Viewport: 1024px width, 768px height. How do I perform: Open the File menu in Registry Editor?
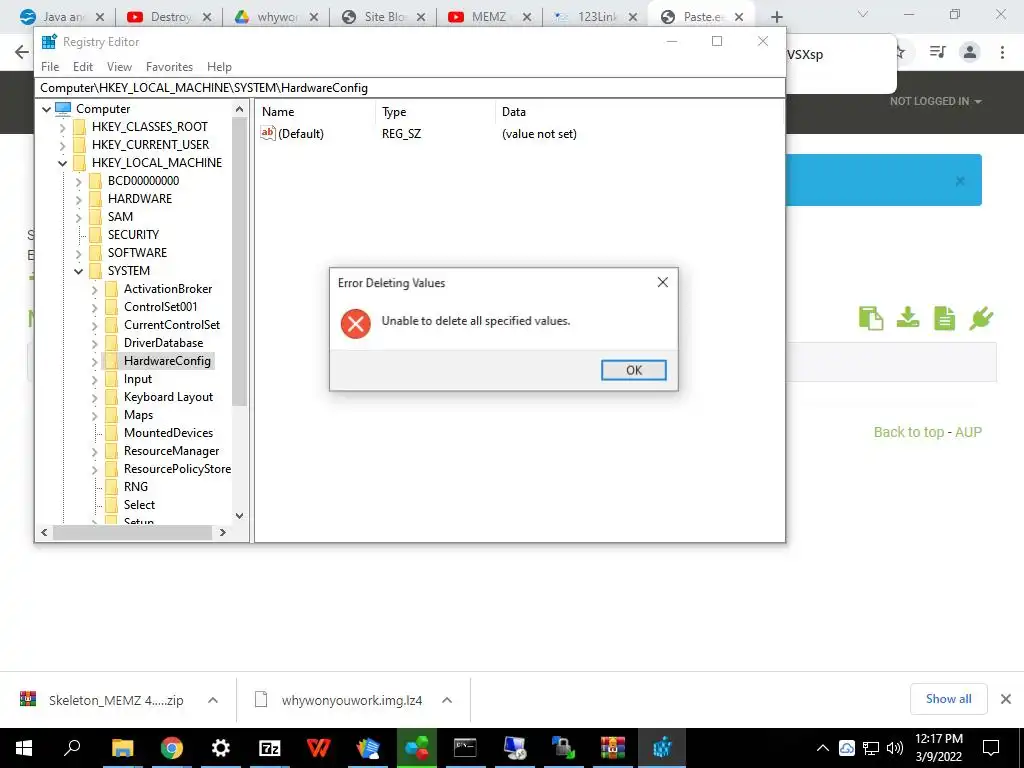pyautogui.click(x=50, y=67)
